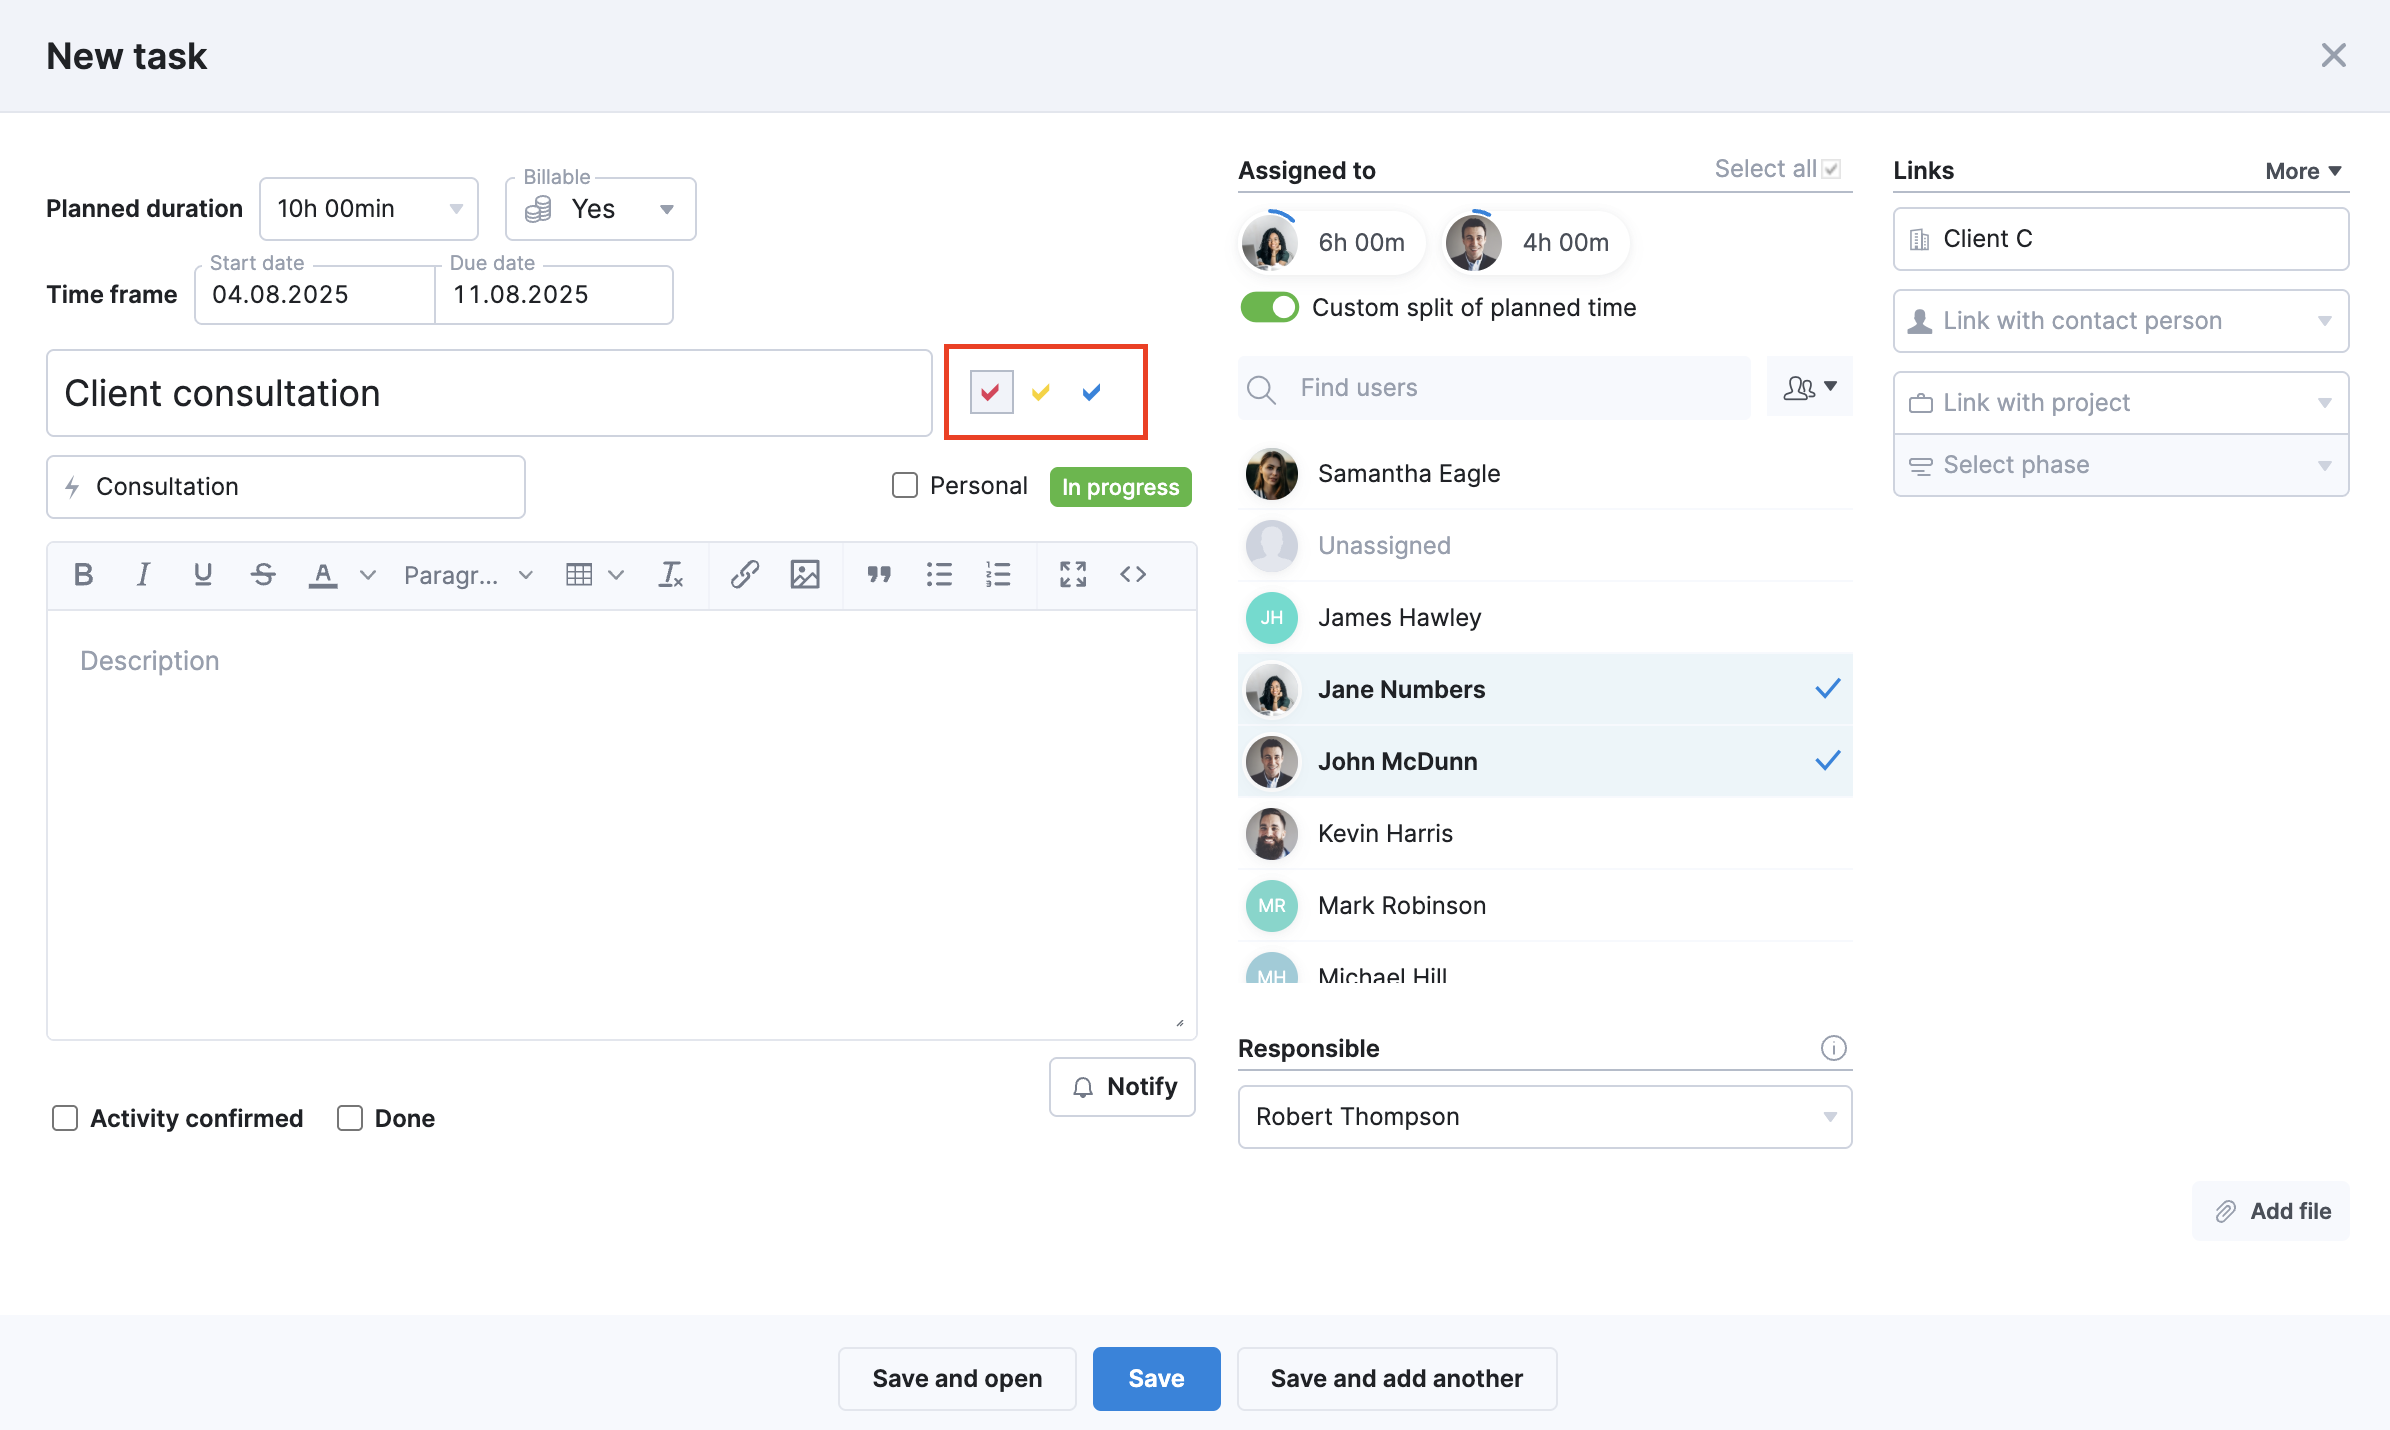Check Activity confirmed checkbox
This screenshot has height=1430, width=2390.
pyautogui.click(x=65, y=1118)
